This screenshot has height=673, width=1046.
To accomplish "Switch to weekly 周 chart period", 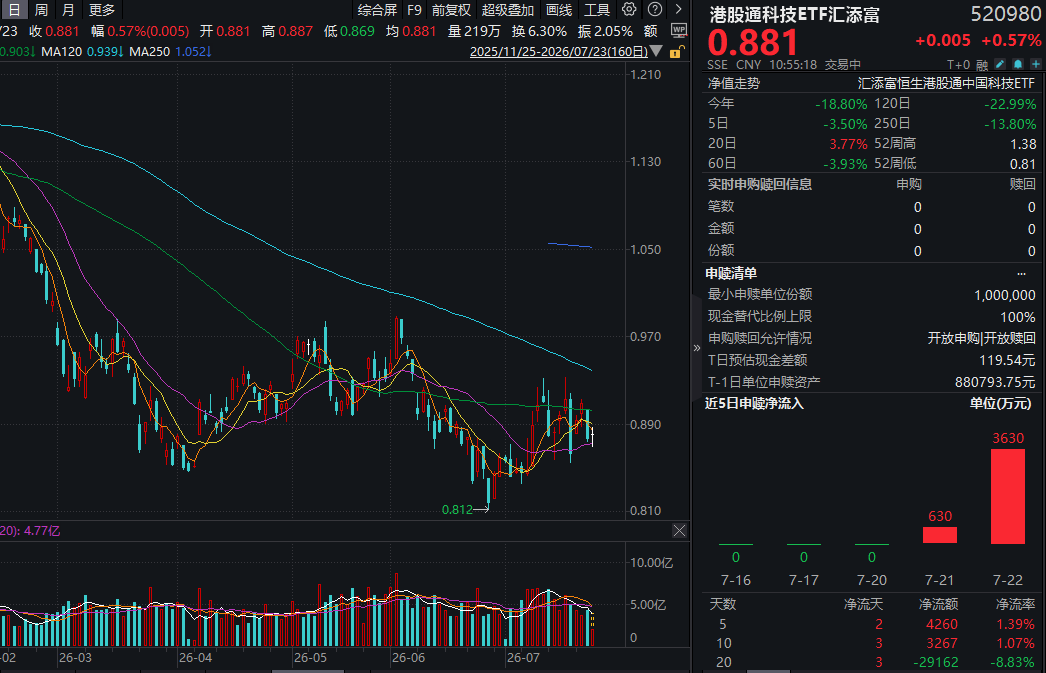I will point(41,10).
